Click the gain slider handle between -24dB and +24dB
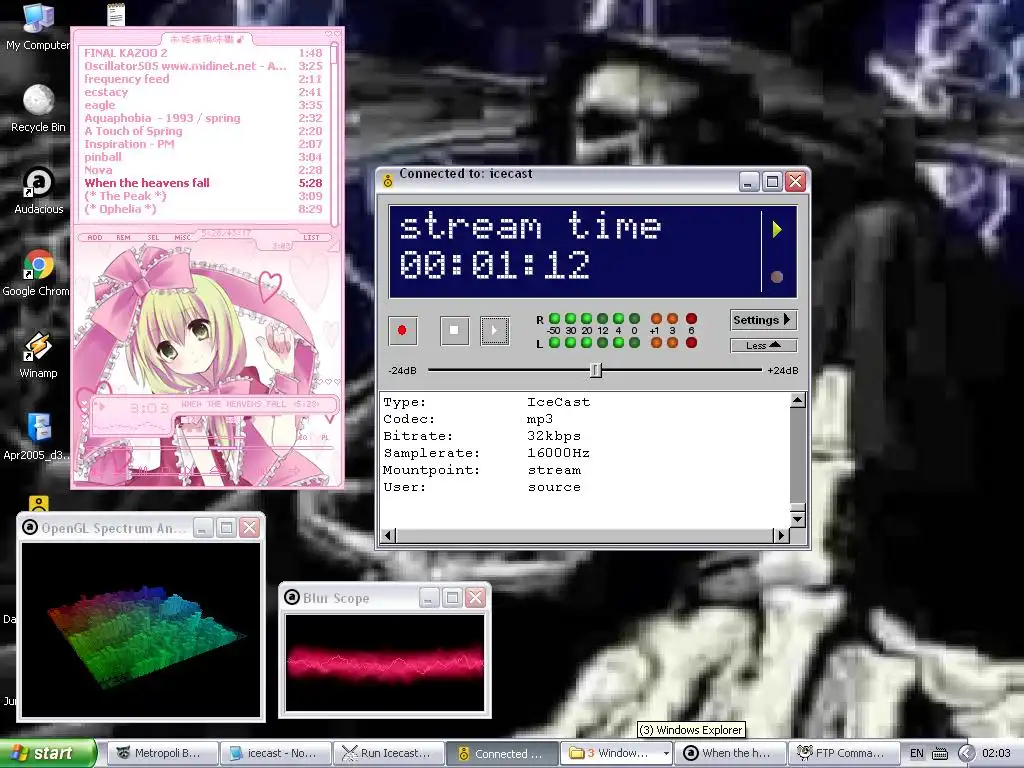 pyautogui.click(x=596, y=370)
